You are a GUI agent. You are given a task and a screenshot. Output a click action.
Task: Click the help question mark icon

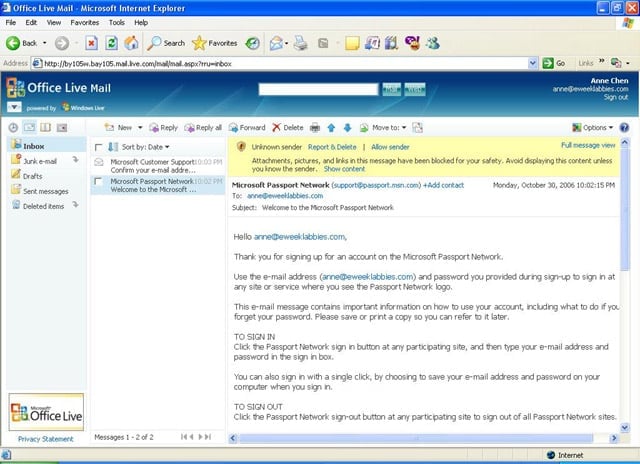click(624, 128)
